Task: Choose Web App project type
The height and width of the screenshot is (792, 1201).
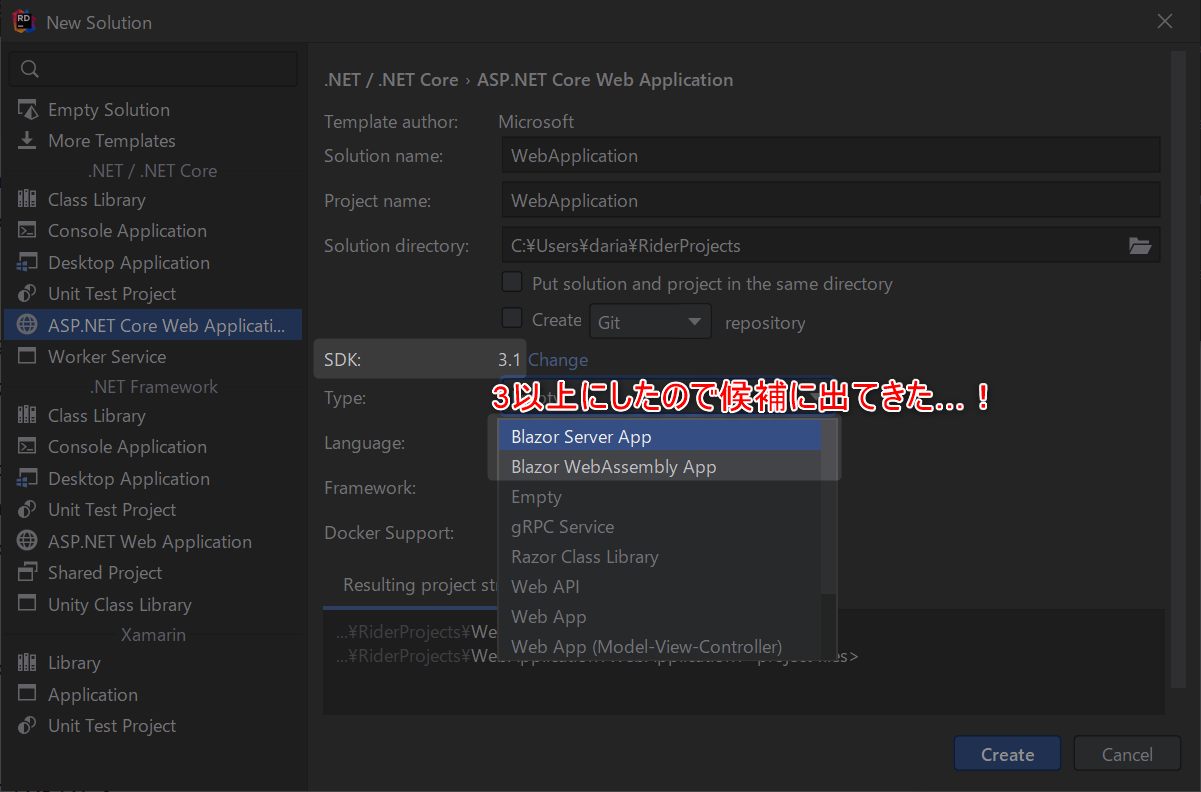Action: click(660, 617)
